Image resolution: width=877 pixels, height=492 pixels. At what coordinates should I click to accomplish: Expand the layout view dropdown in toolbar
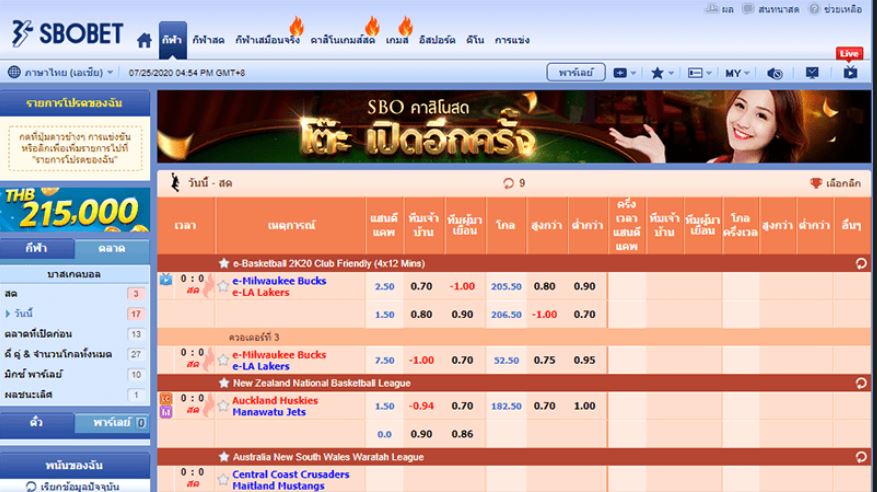(x=700, y=73)
